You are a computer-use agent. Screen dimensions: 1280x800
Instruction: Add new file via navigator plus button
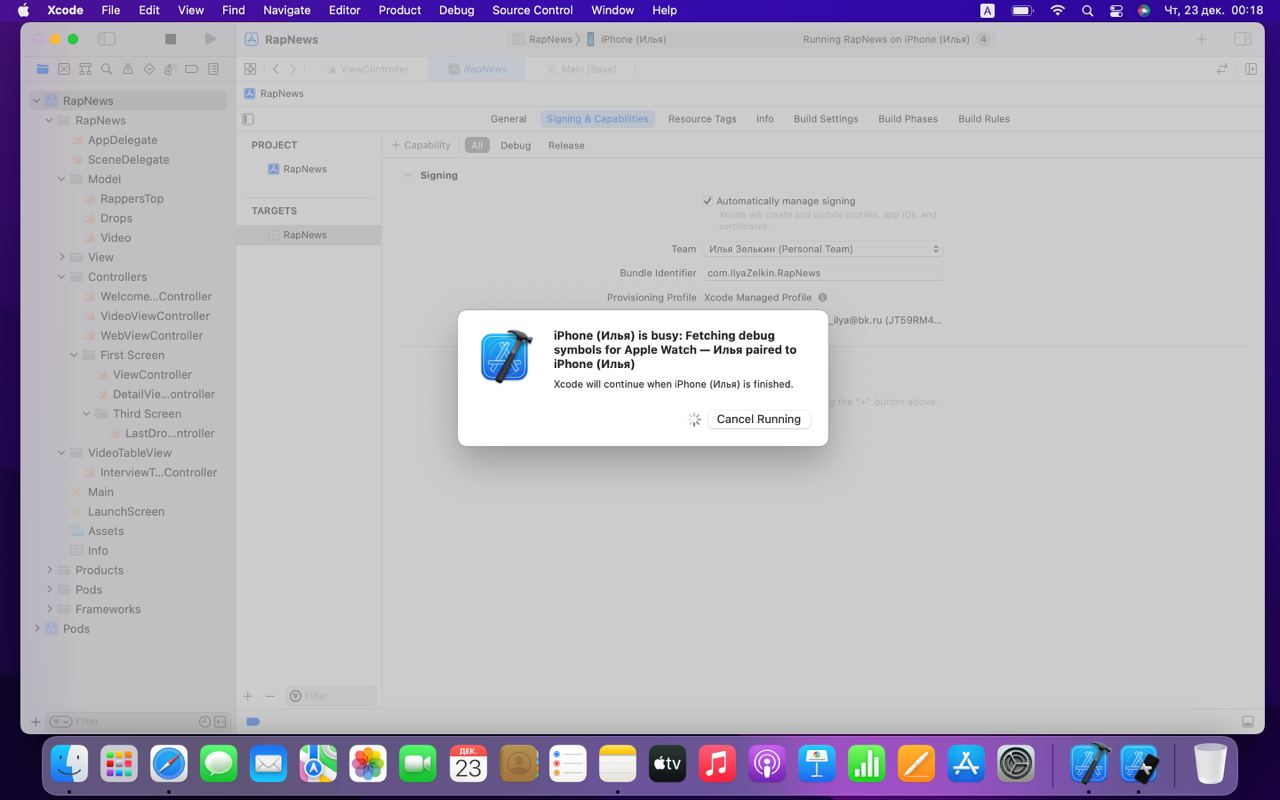(x=36, y=722)
